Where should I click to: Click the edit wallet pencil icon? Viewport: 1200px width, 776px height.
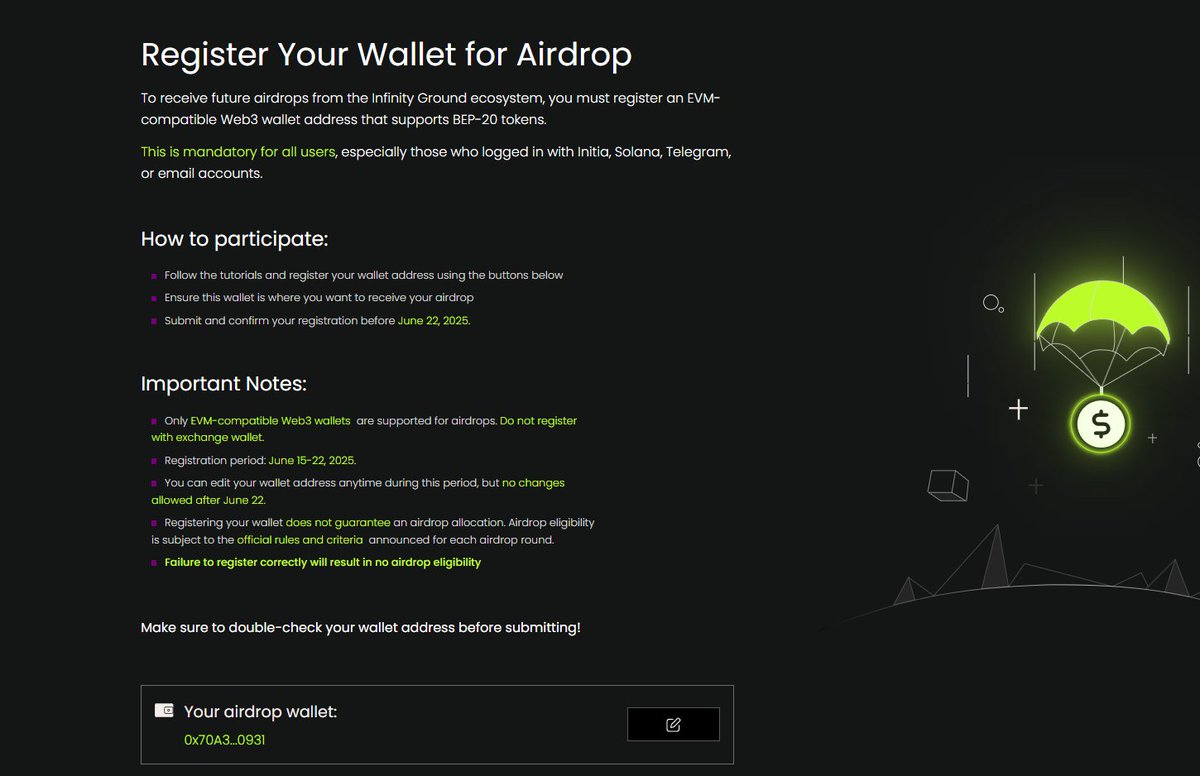pyautogui.click(x=673, y=724)
